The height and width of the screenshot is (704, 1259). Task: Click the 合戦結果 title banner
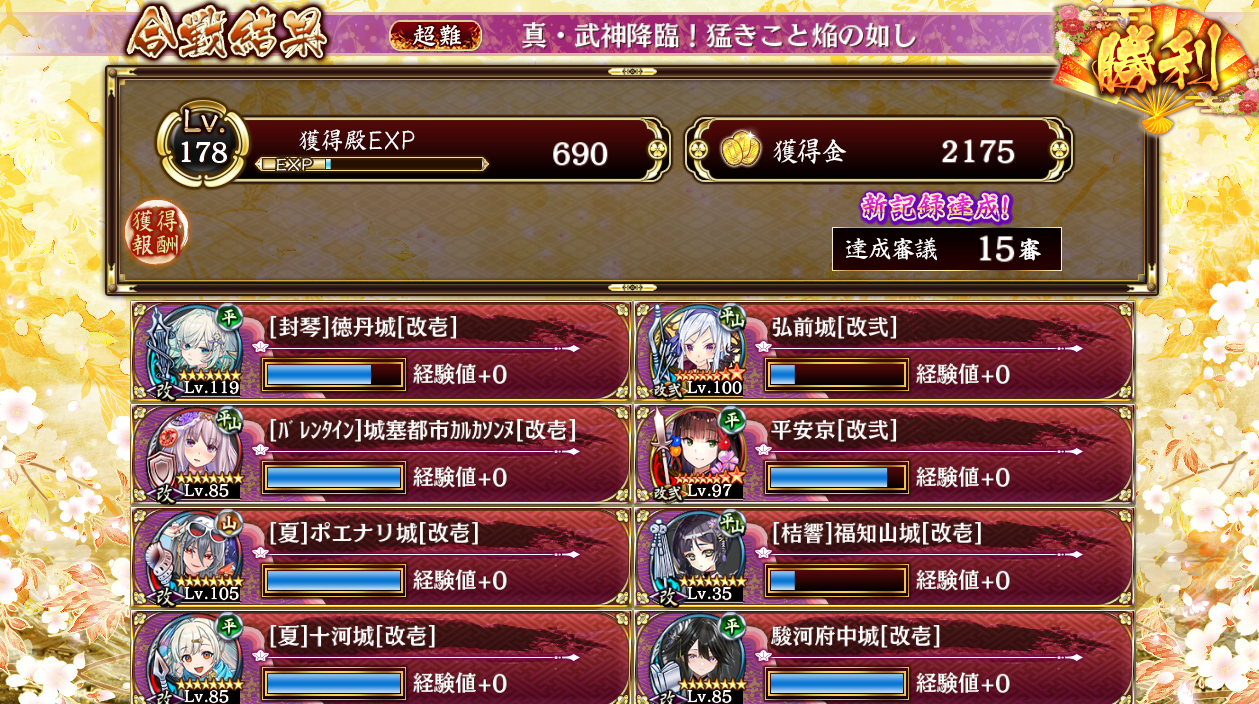(x=226, y=34)
